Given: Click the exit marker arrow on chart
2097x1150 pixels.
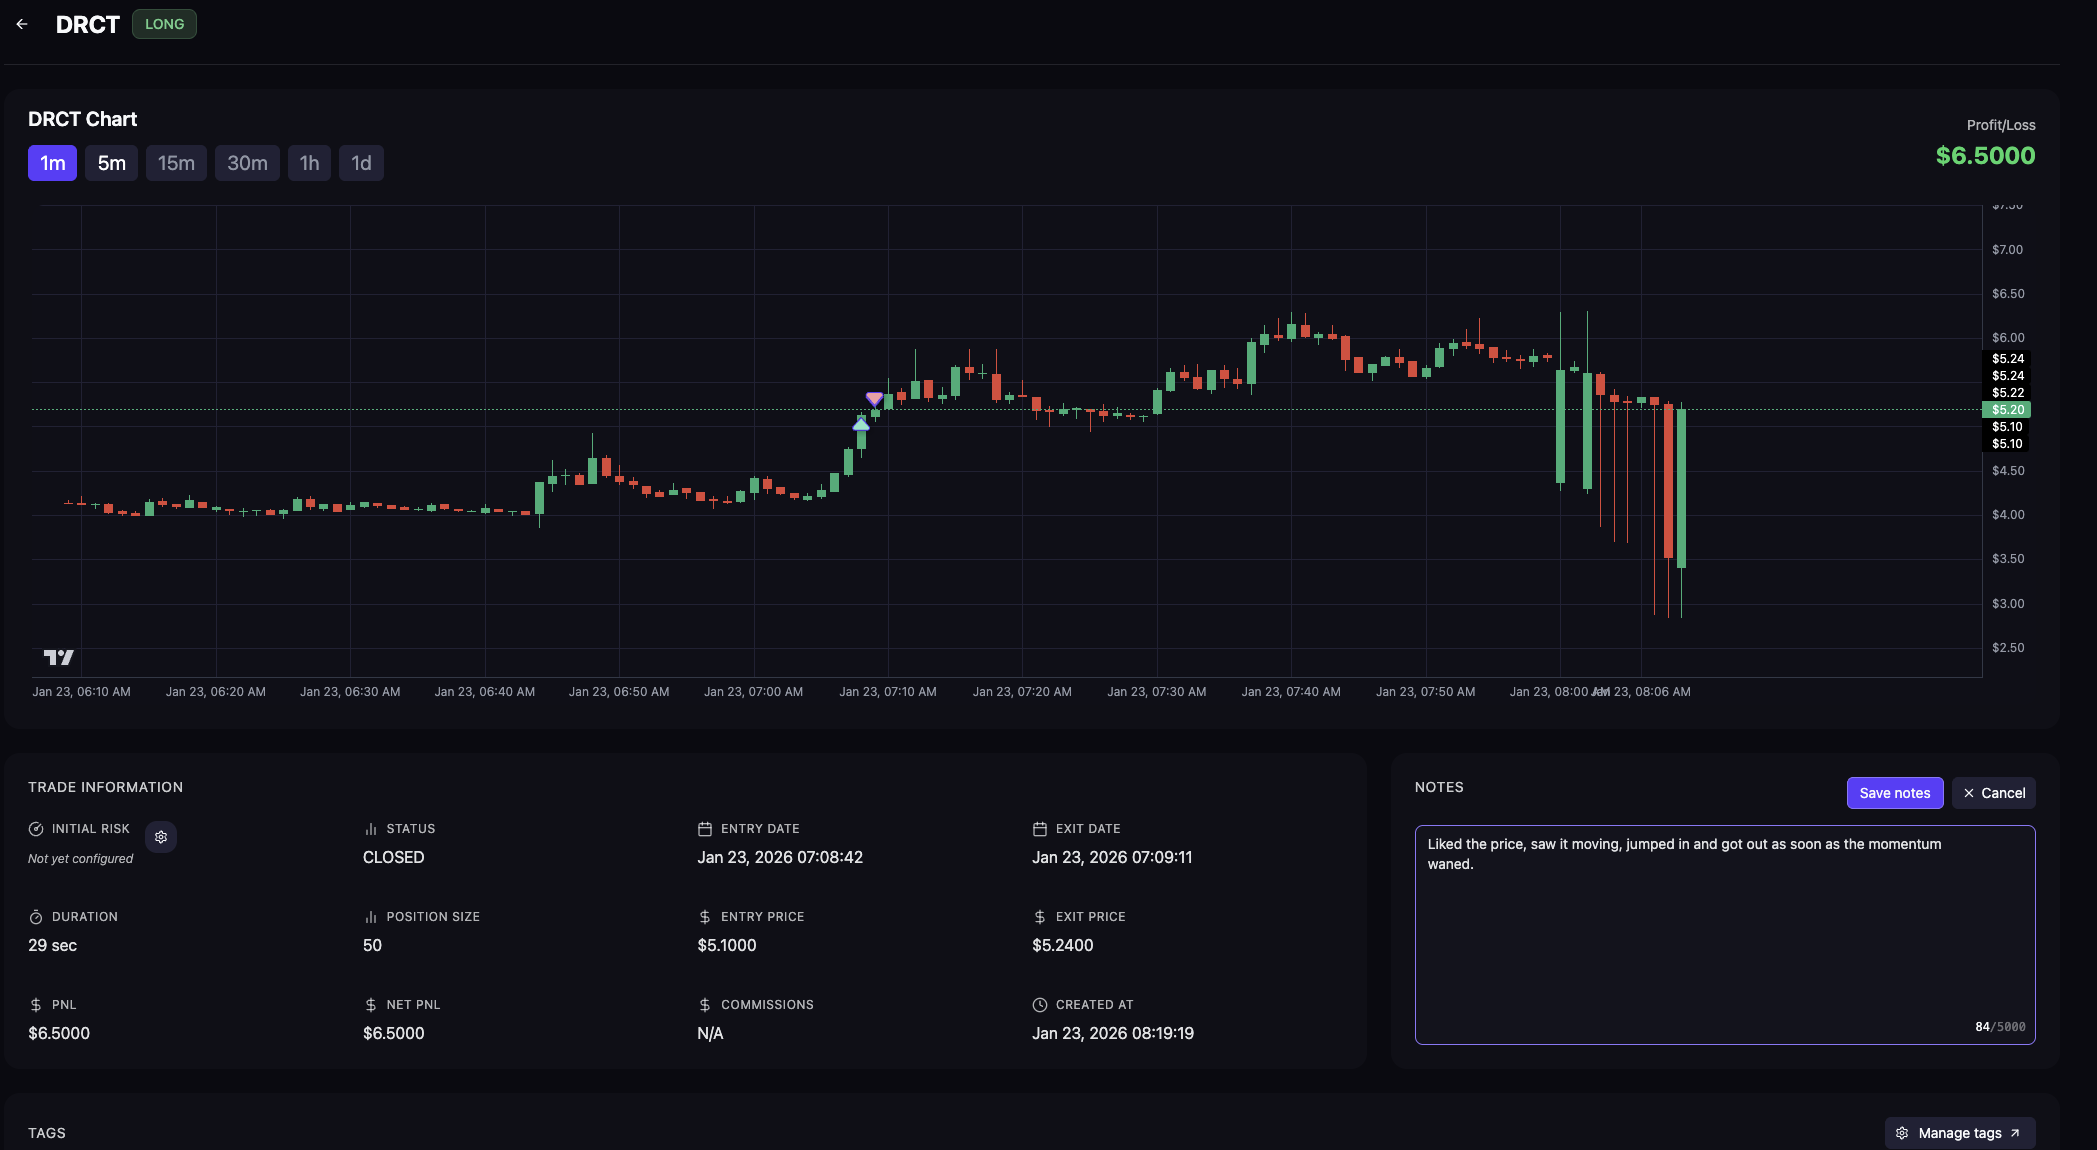Looking at the screenshot, I should coord(874,398).
